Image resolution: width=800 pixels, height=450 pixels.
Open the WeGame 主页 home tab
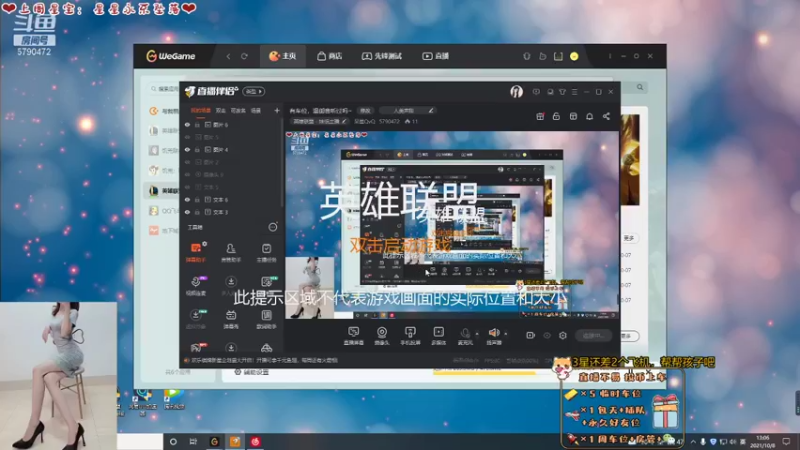(x=283, y=56)
